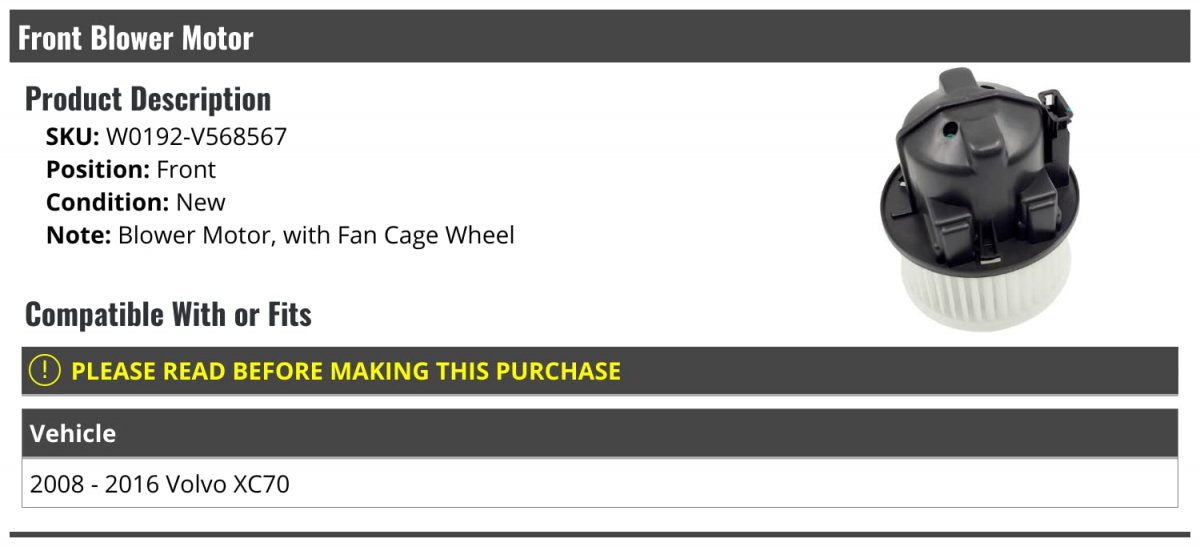Select the SKU value W0192-V568567
1200x547 pixels.
click(x=196, y=137)
